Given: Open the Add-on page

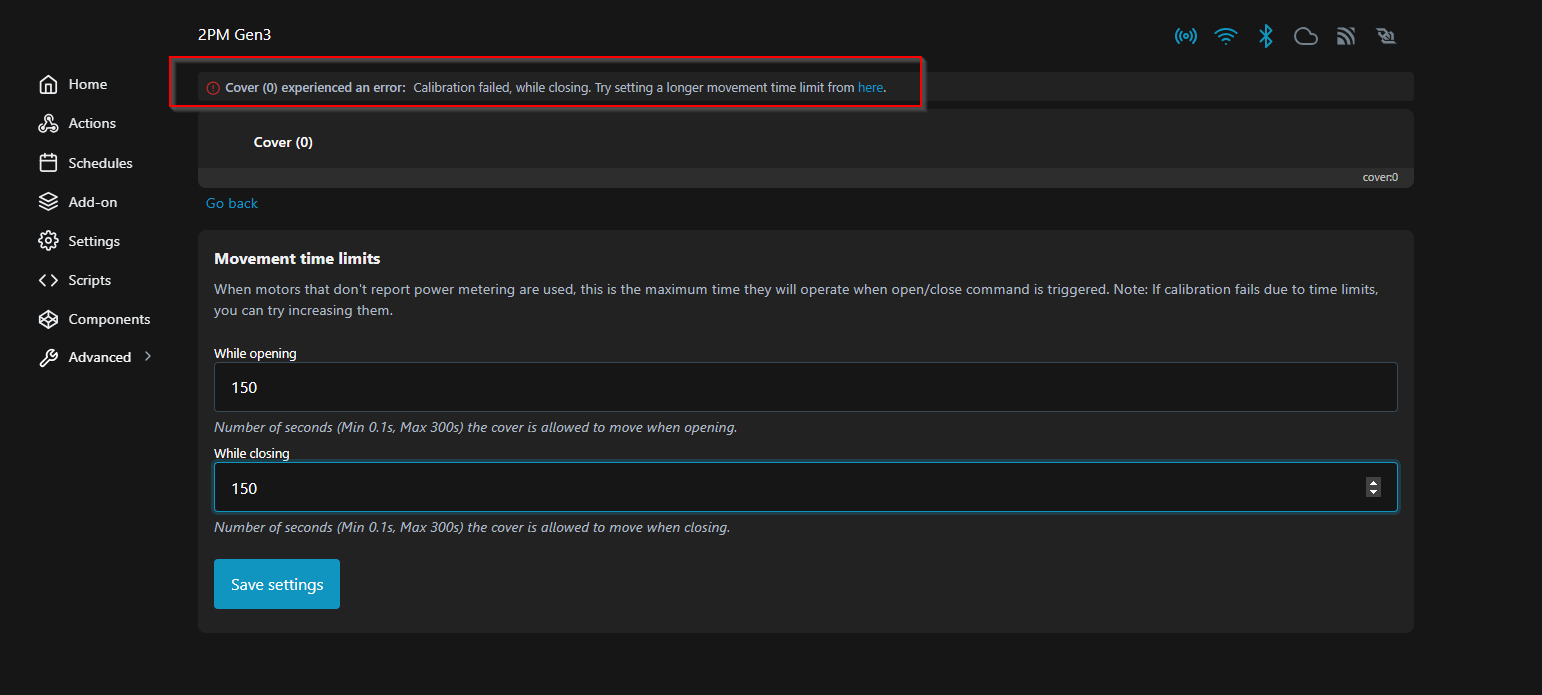Looking at the screenshot, I should click(x=92, y=202).
